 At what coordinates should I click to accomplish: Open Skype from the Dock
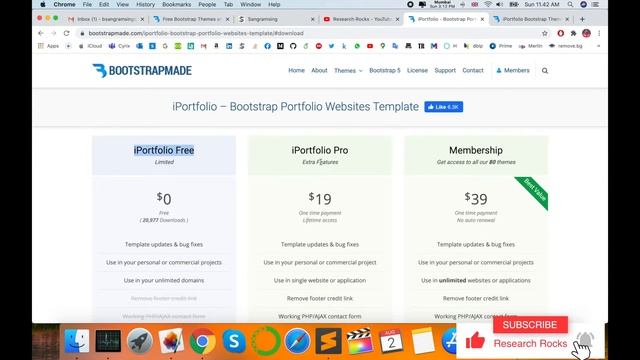coord(234,341)
